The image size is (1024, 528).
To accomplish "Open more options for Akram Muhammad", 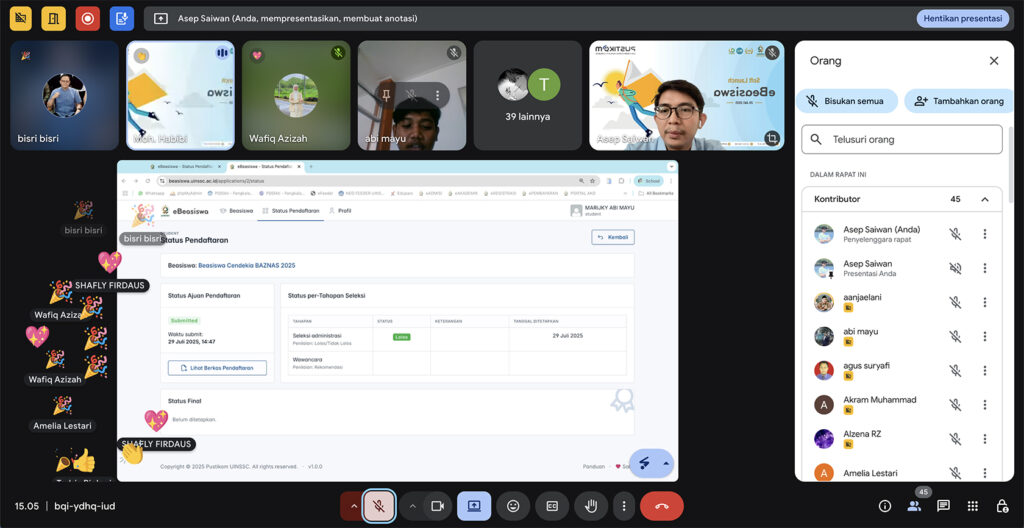I will pos(984,404).
